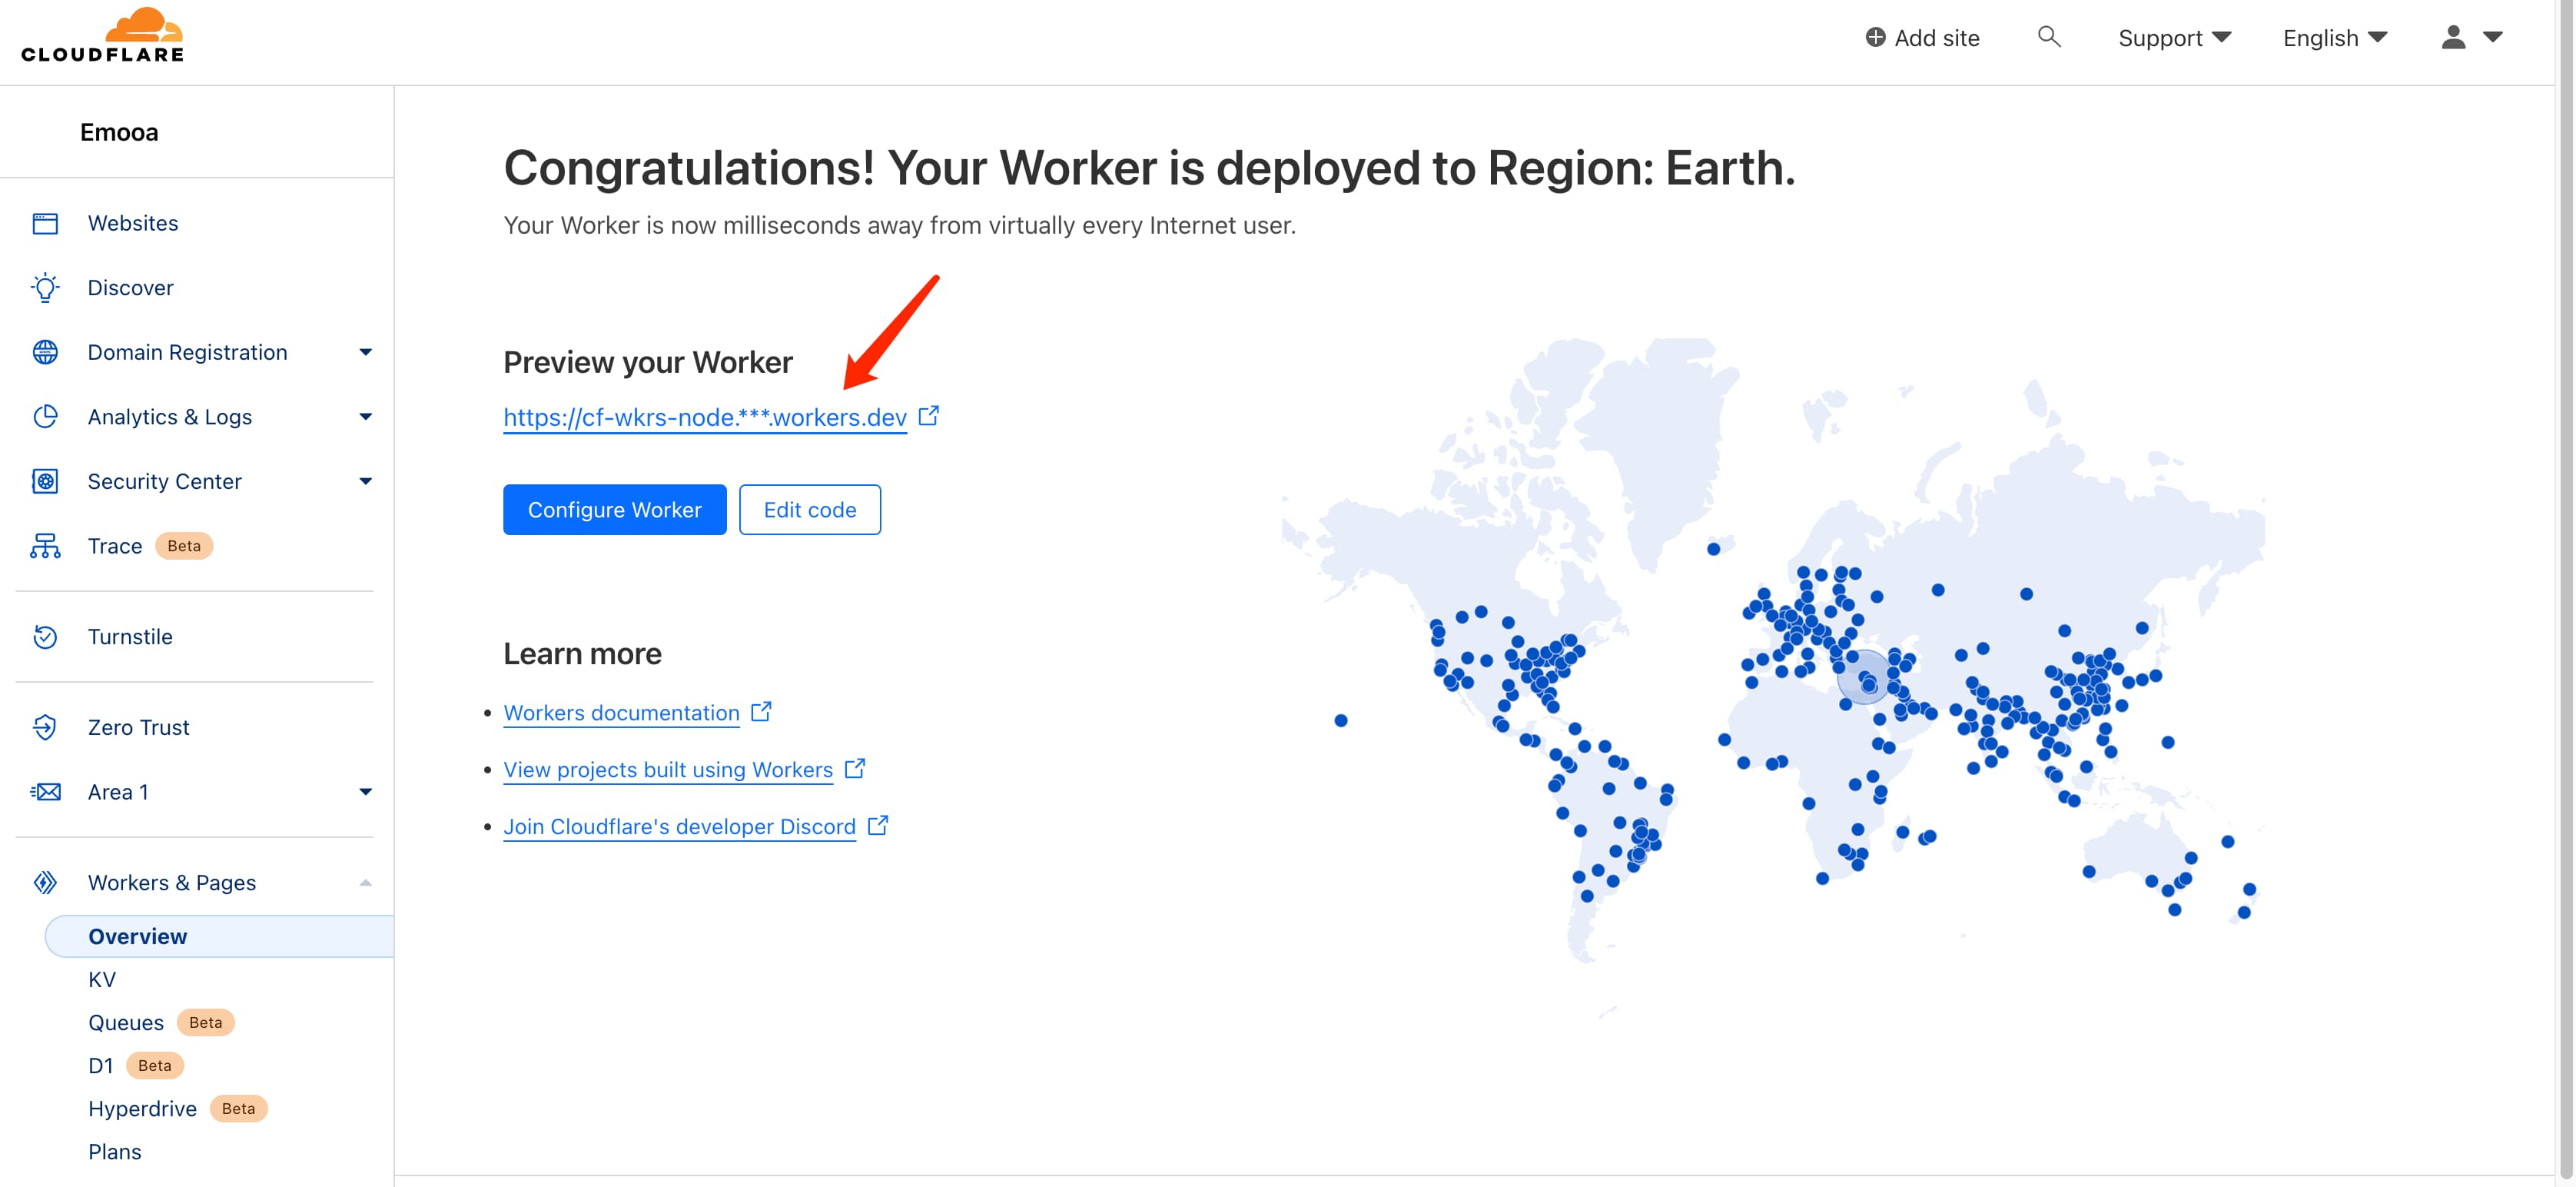This screenshot has width=2576, height=1187.
Task: Open Join Cloudflare's developer Discord link
Action: 679,827
